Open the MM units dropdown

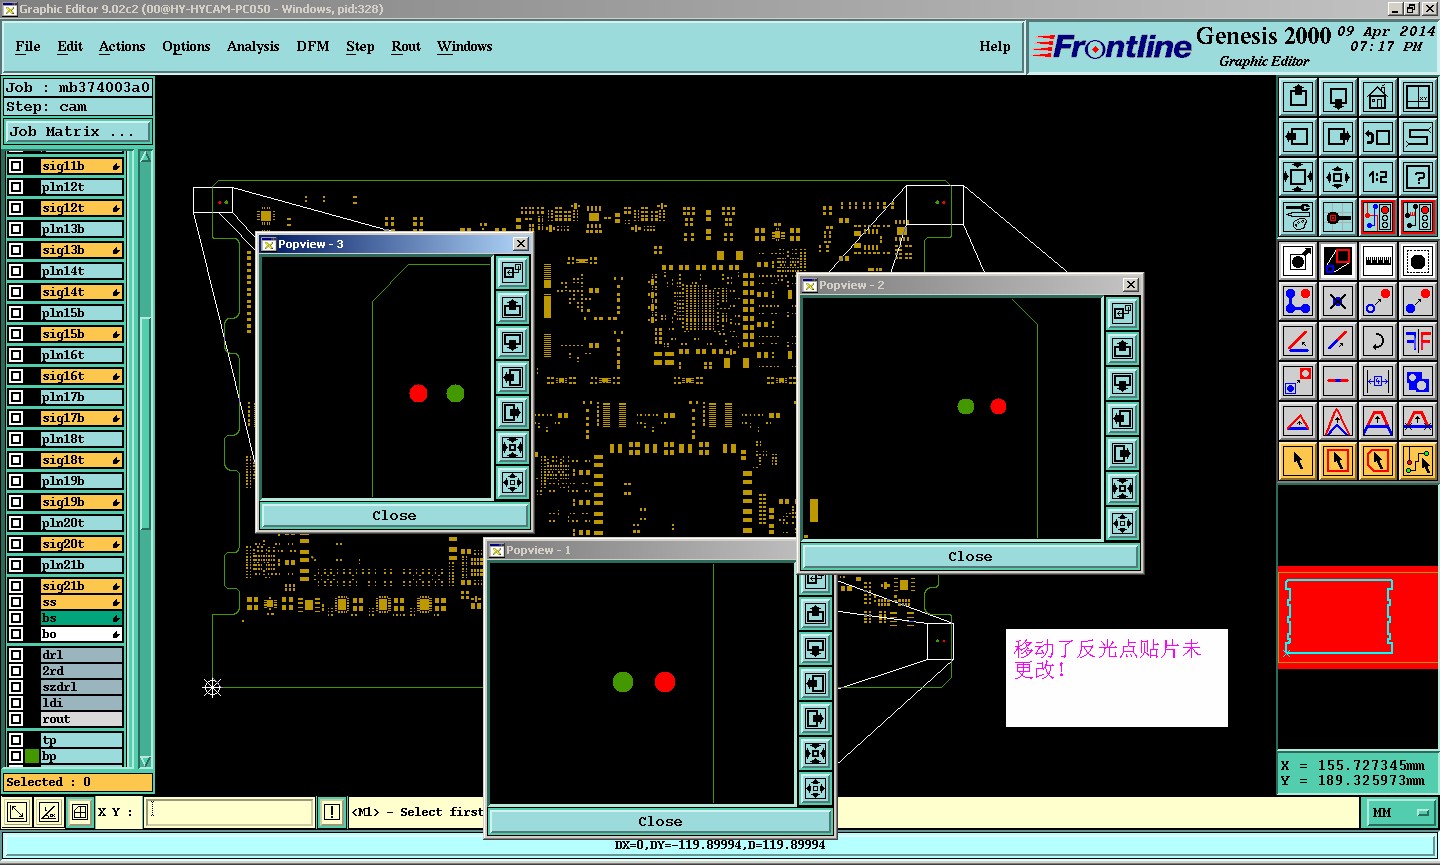(x=1402, y=813)
